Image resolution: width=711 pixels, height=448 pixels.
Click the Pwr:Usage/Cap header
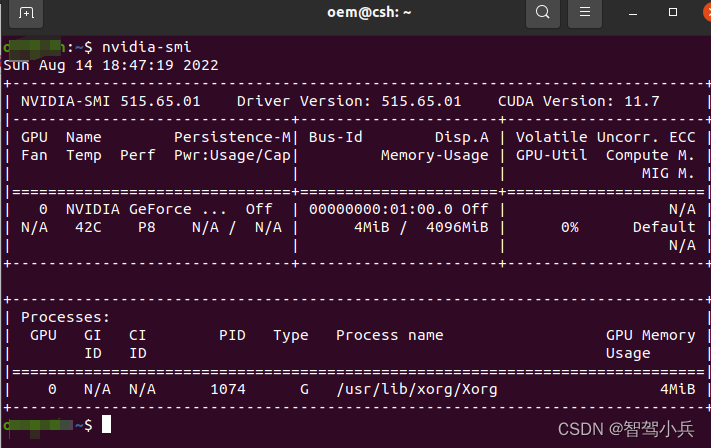click(x=232, y=156)
